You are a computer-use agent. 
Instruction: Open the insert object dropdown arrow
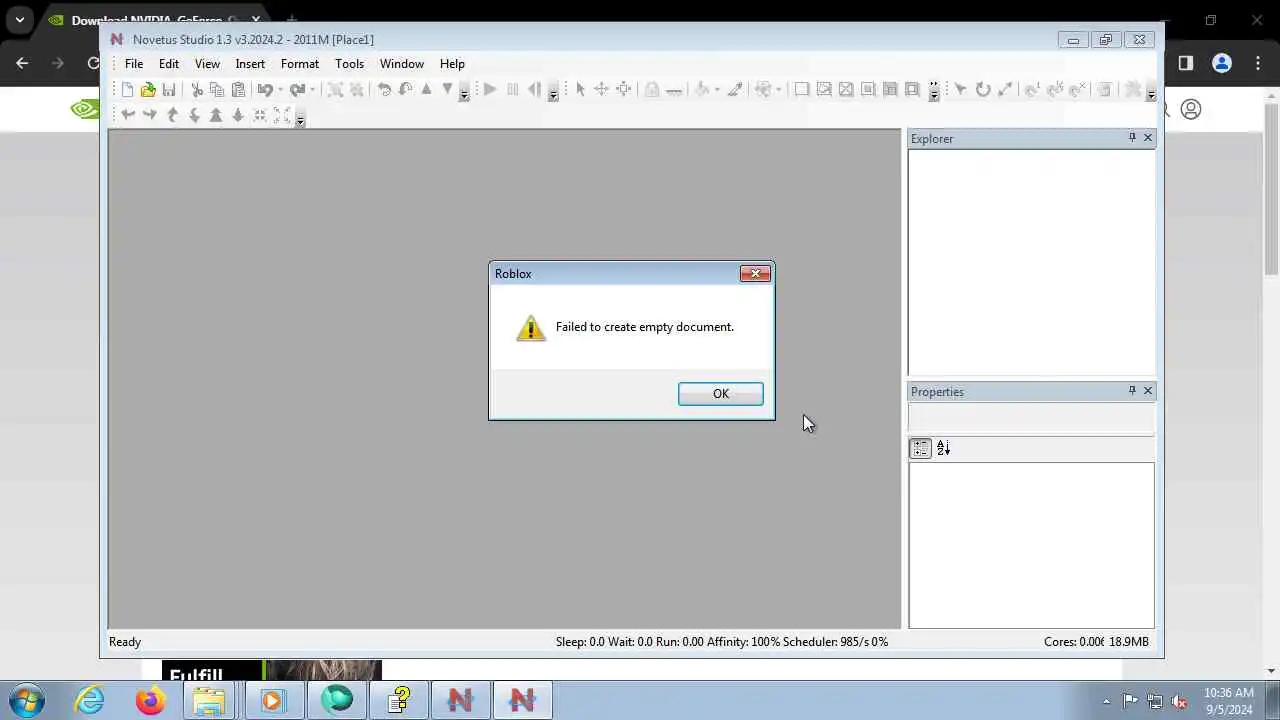click(779, 90)
